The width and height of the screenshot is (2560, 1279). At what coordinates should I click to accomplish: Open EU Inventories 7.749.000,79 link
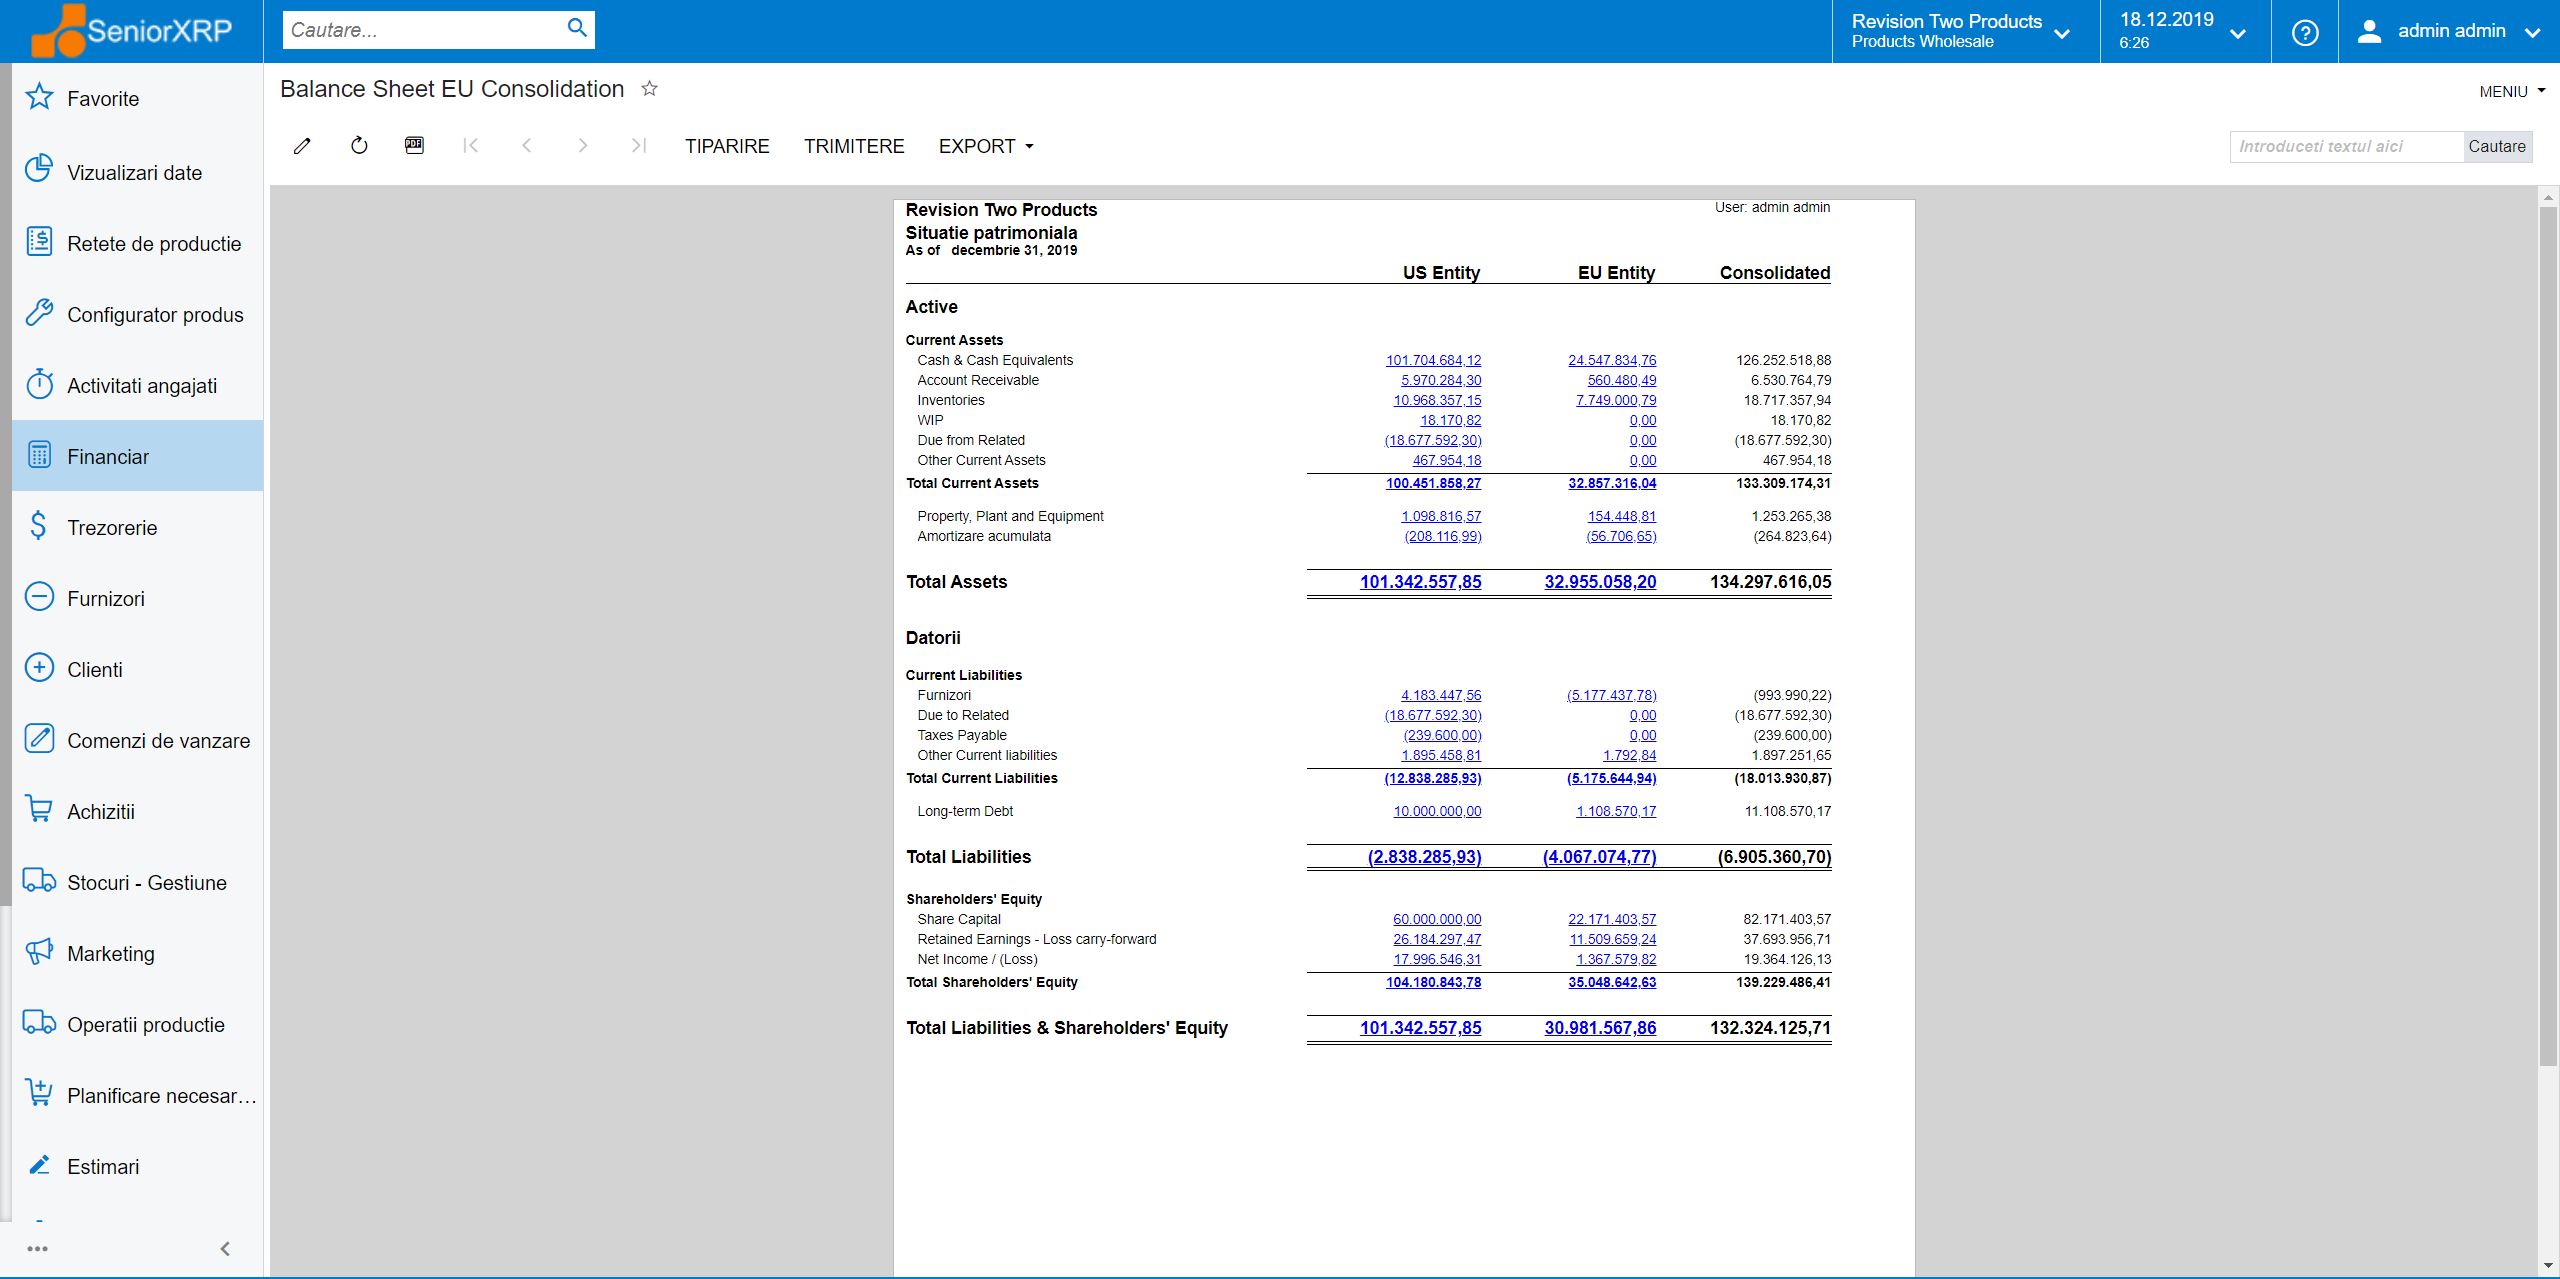(1616, 400)
